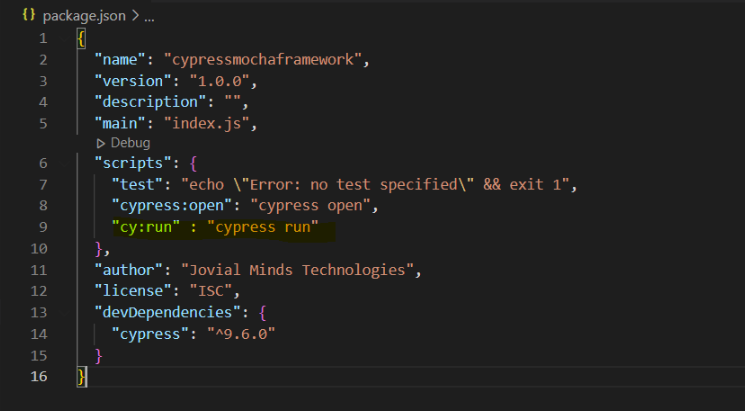Click the "license" key text
This screenshot has height=411, width=745.
[134, 291]
